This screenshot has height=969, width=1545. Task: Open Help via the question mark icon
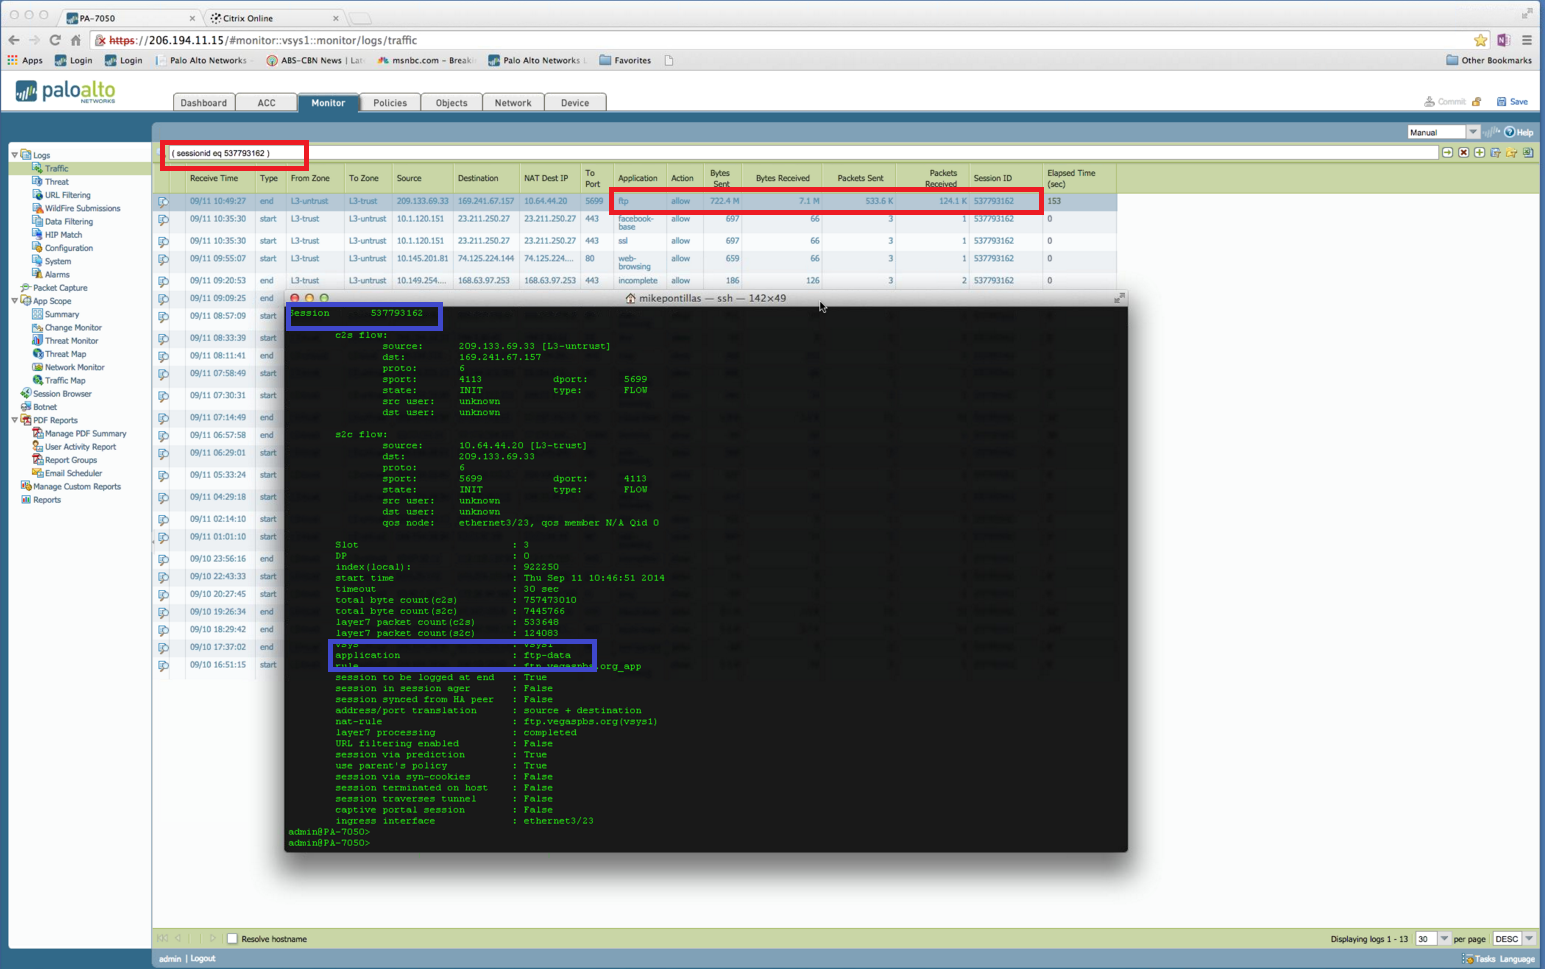[1510, 132]
